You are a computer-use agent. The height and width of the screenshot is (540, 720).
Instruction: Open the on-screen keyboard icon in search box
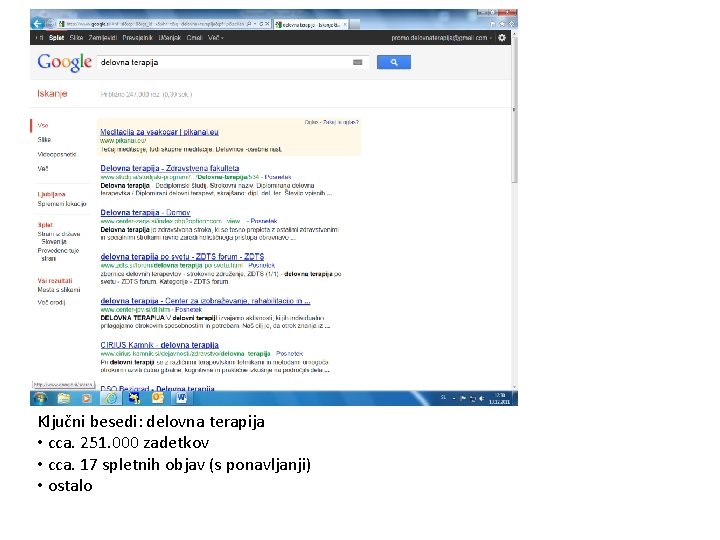click(x=357, y=62)
